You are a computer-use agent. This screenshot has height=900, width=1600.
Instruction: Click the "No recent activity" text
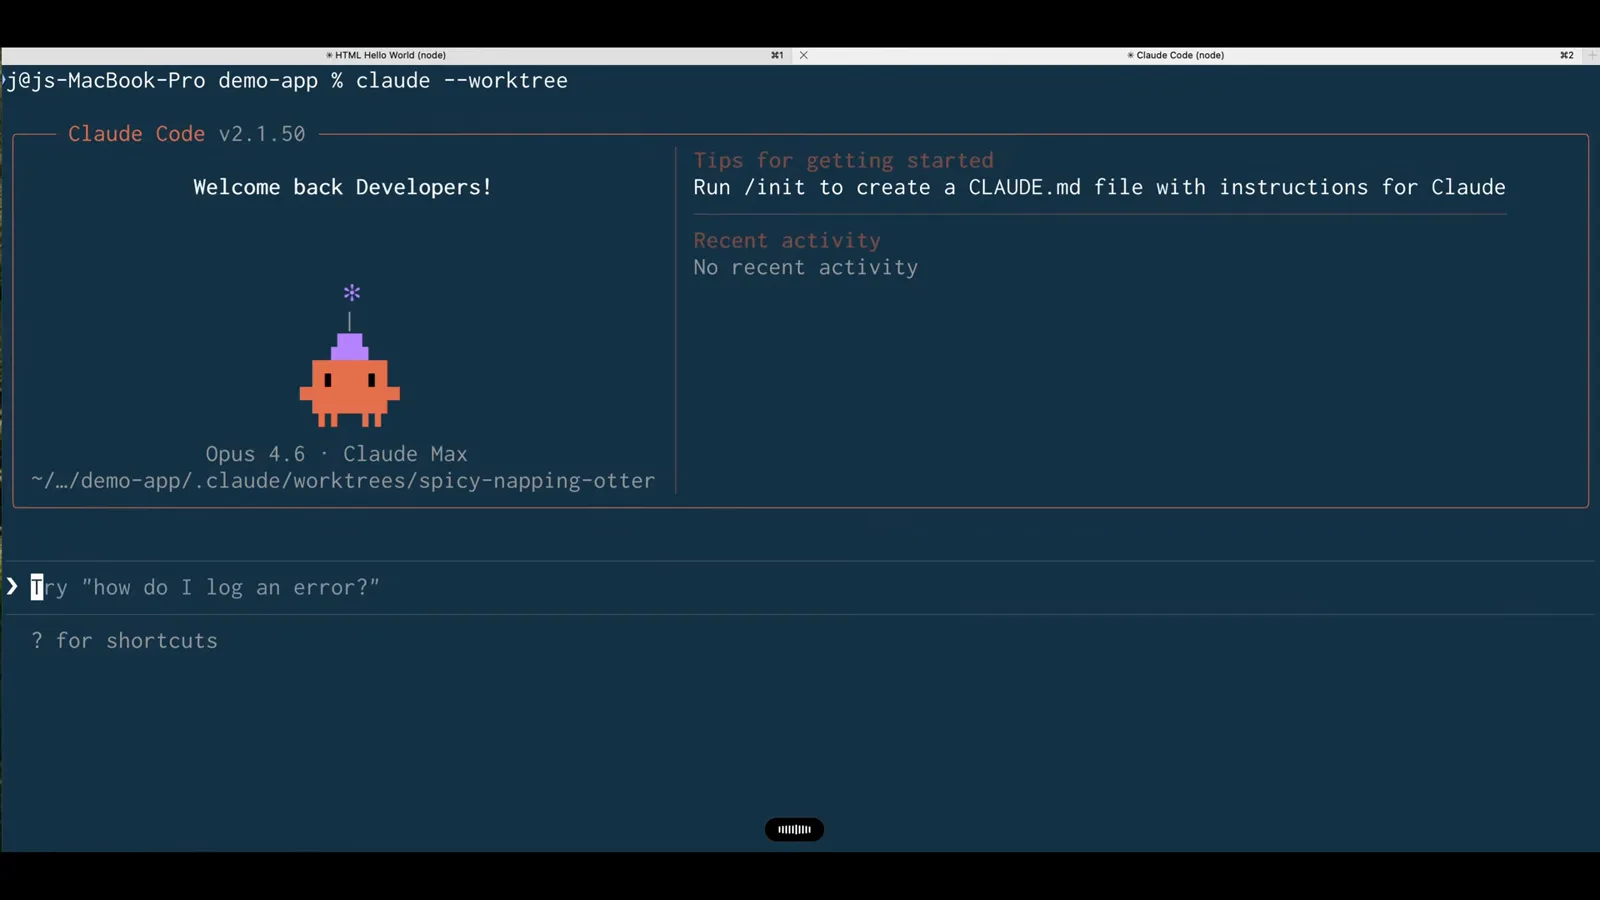pos(805,267)
